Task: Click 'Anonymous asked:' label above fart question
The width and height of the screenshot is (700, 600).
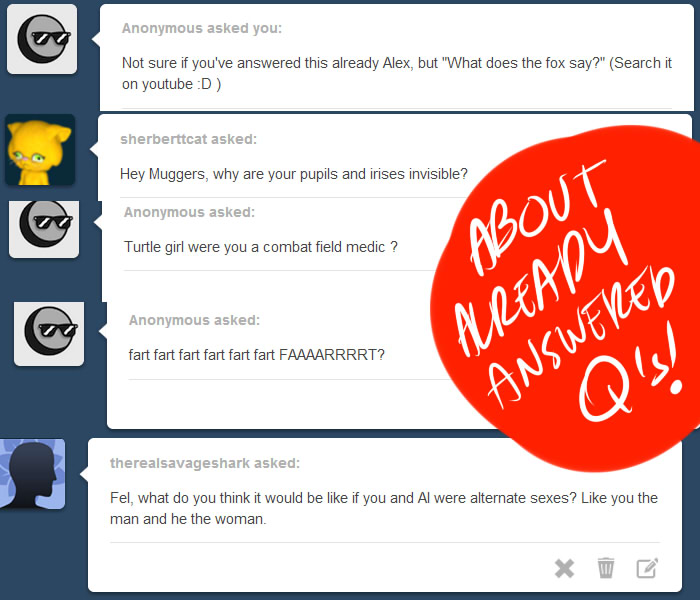Action: [194, 320]
